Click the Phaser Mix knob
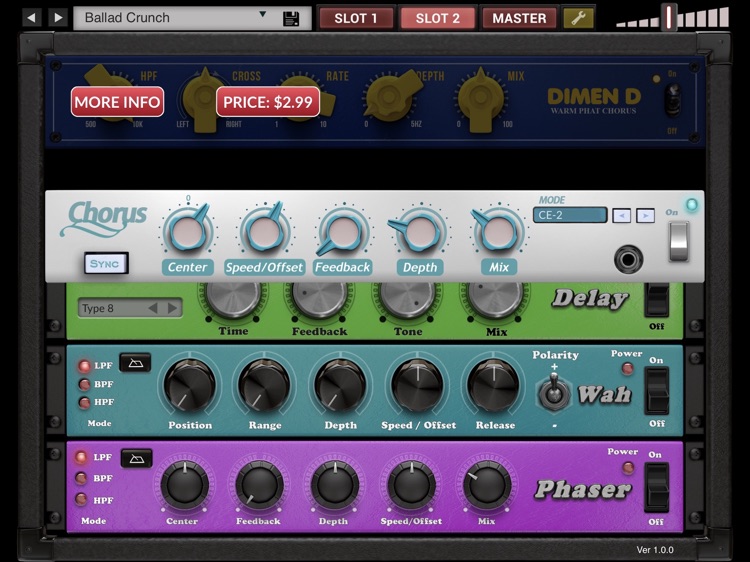The height and width of the screenshot is (562, 750). click(487, 485)
